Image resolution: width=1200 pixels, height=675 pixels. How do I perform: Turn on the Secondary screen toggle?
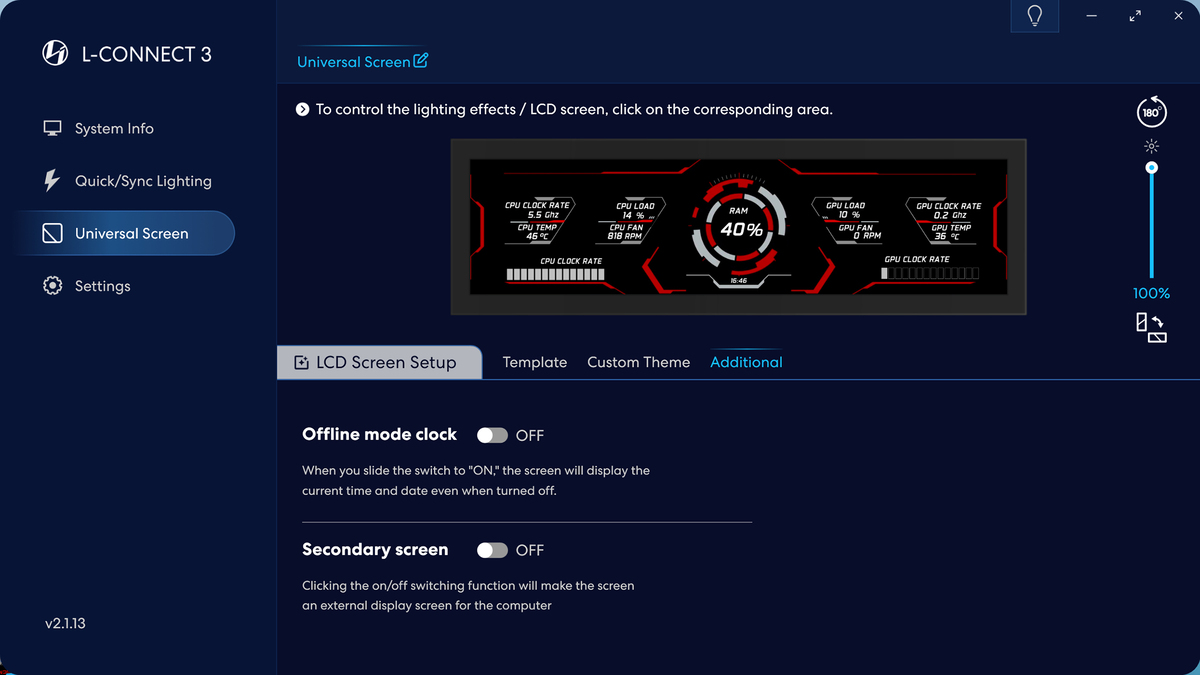tap(492, 550)
